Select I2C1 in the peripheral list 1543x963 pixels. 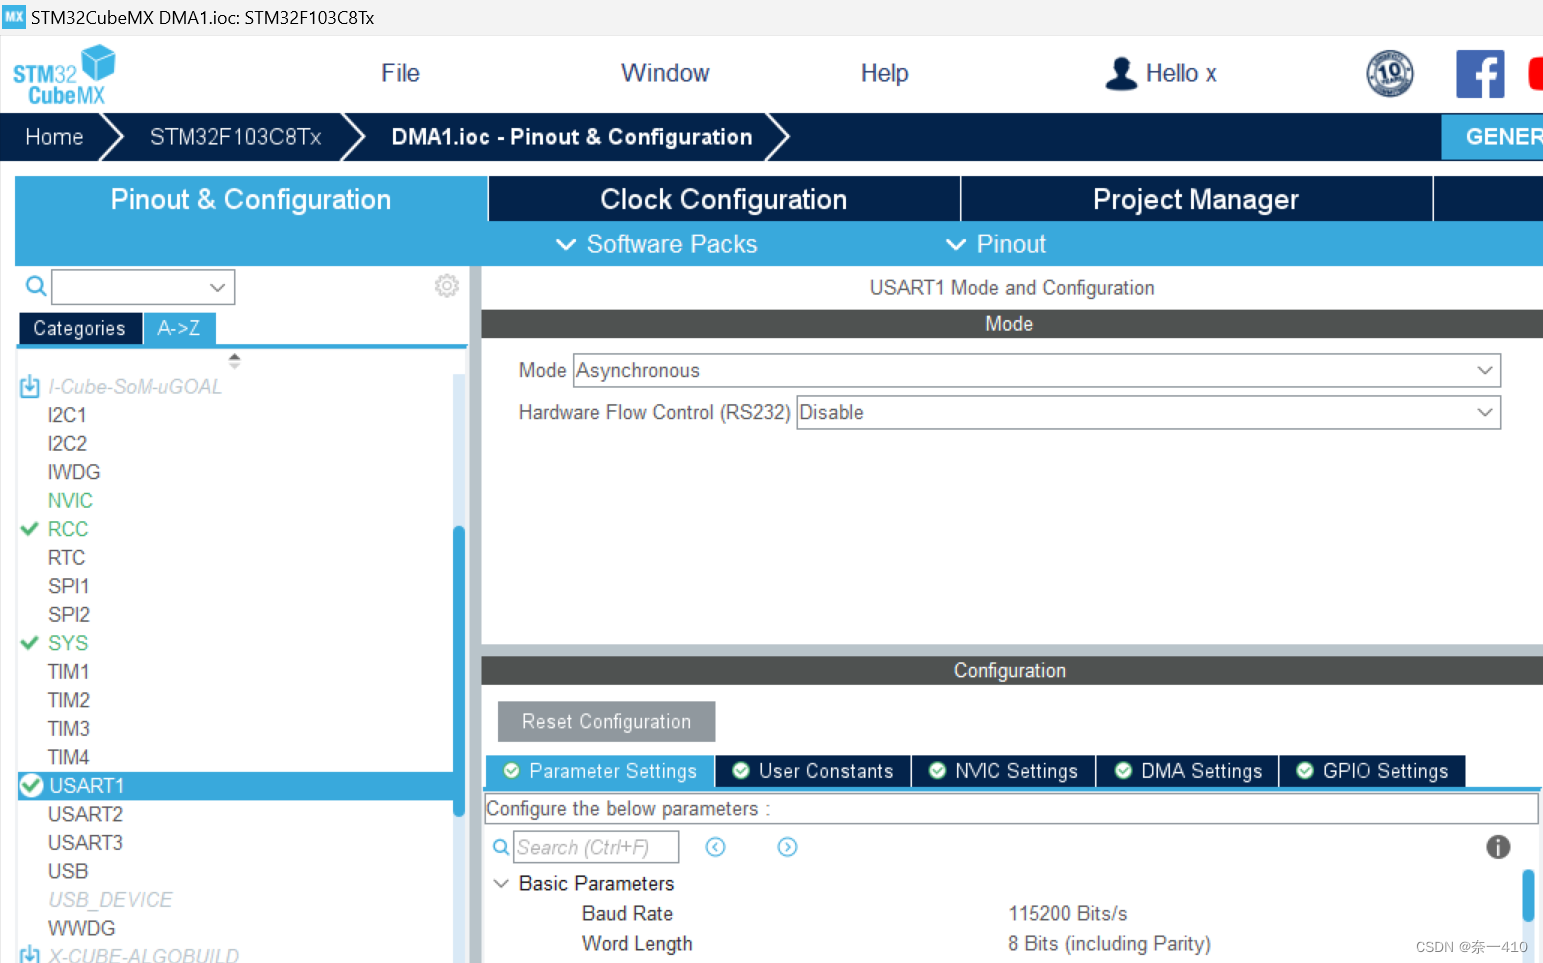(x=67, y=414)
